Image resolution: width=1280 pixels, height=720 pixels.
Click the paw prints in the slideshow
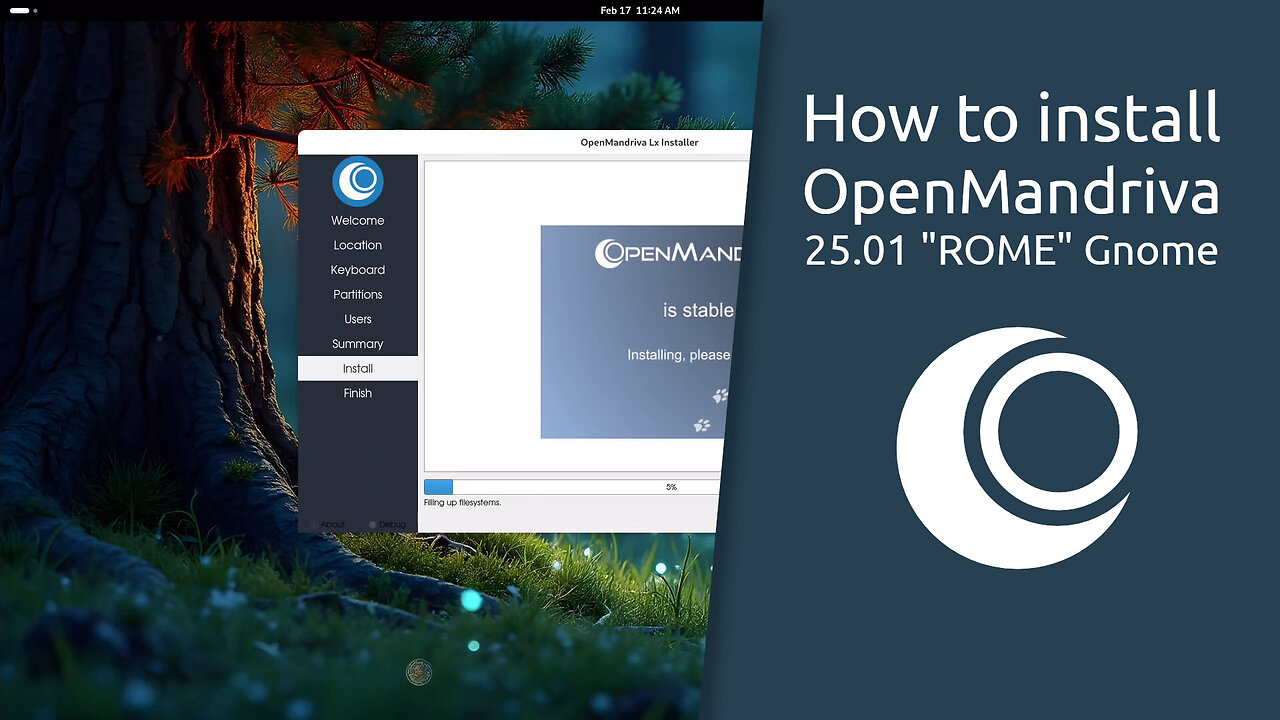coord(711,410)
